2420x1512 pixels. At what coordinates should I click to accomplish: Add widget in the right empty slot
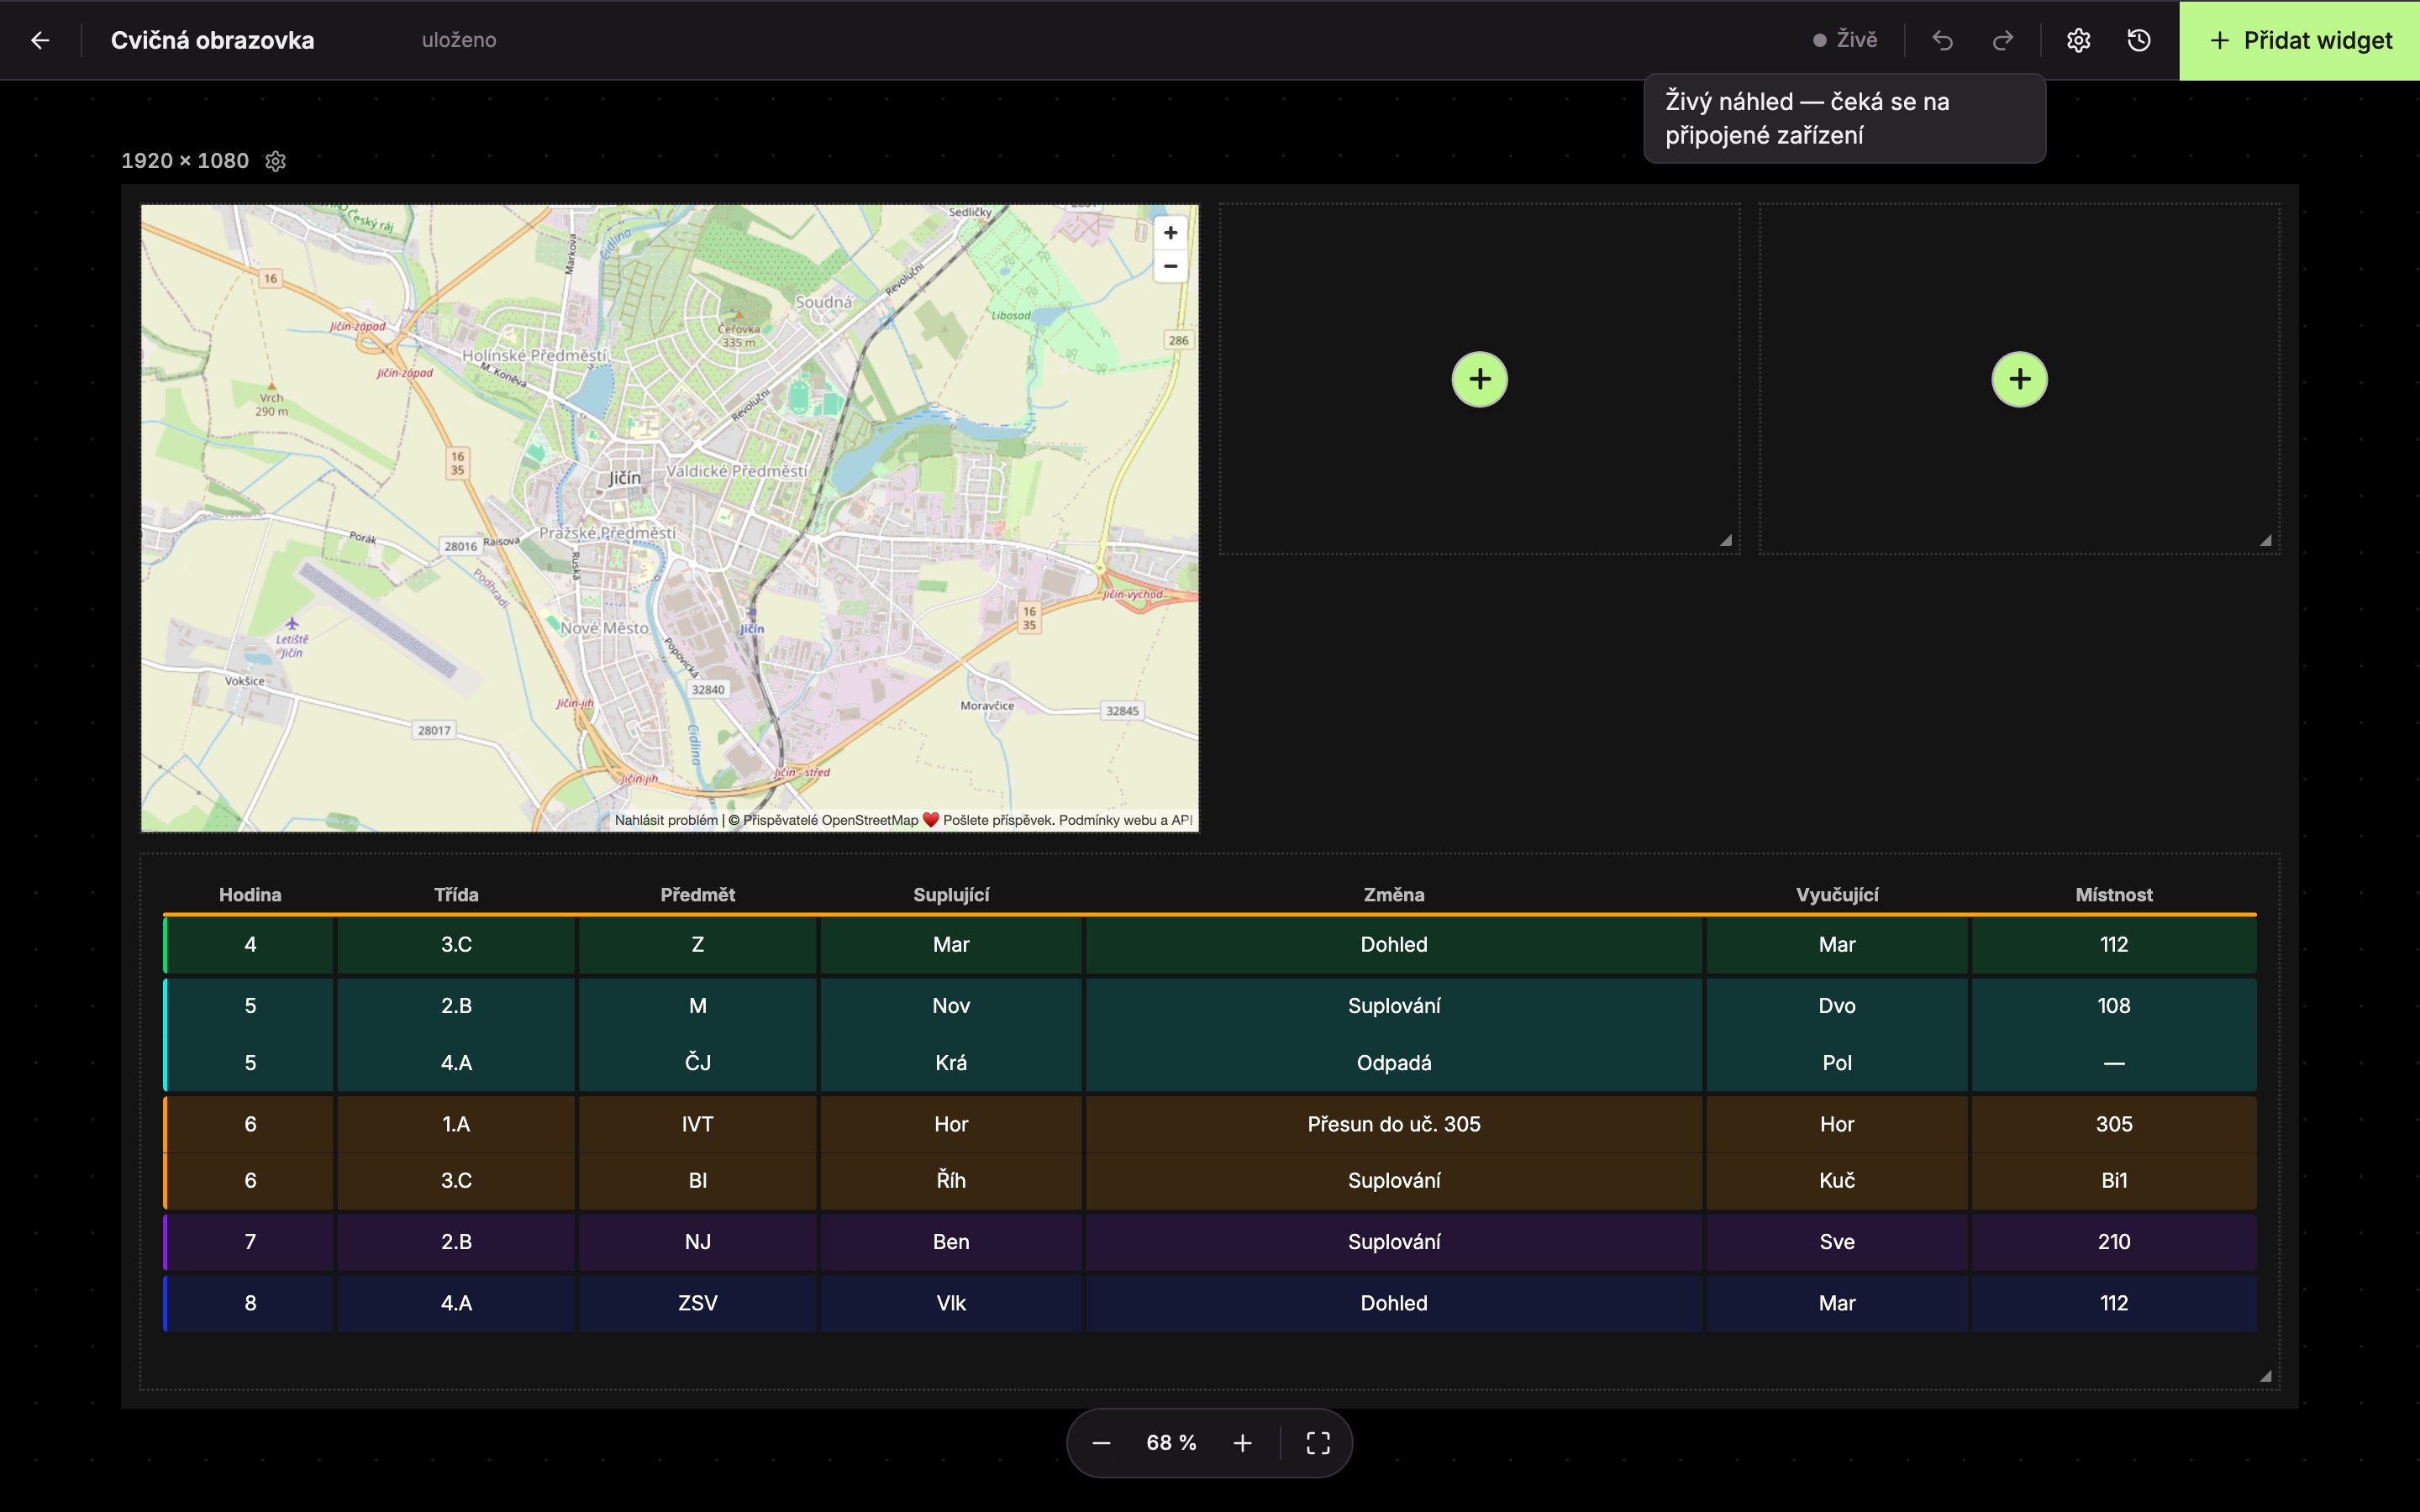coord(2019,379)
